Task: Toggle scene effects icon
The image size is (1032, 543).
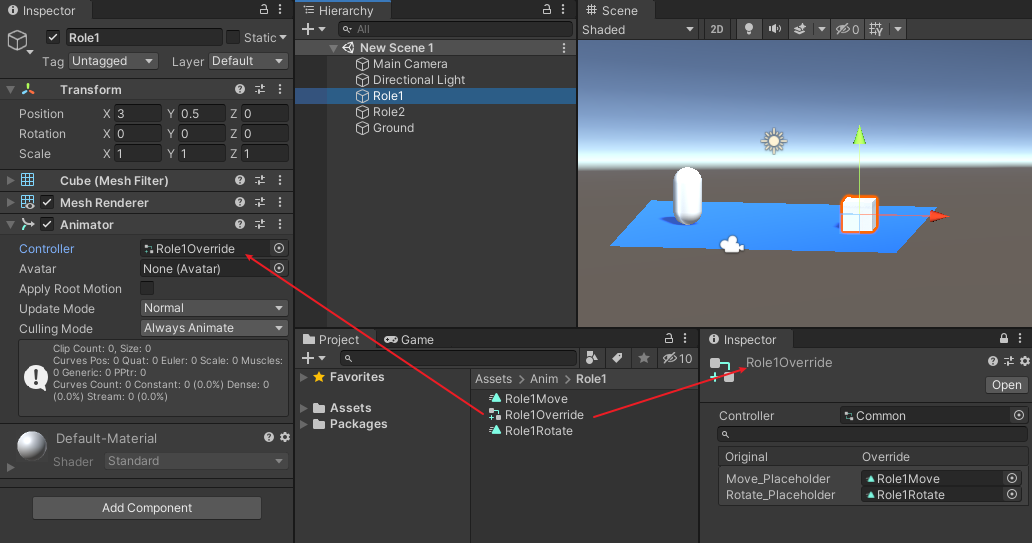Action: tap(800, 29)
